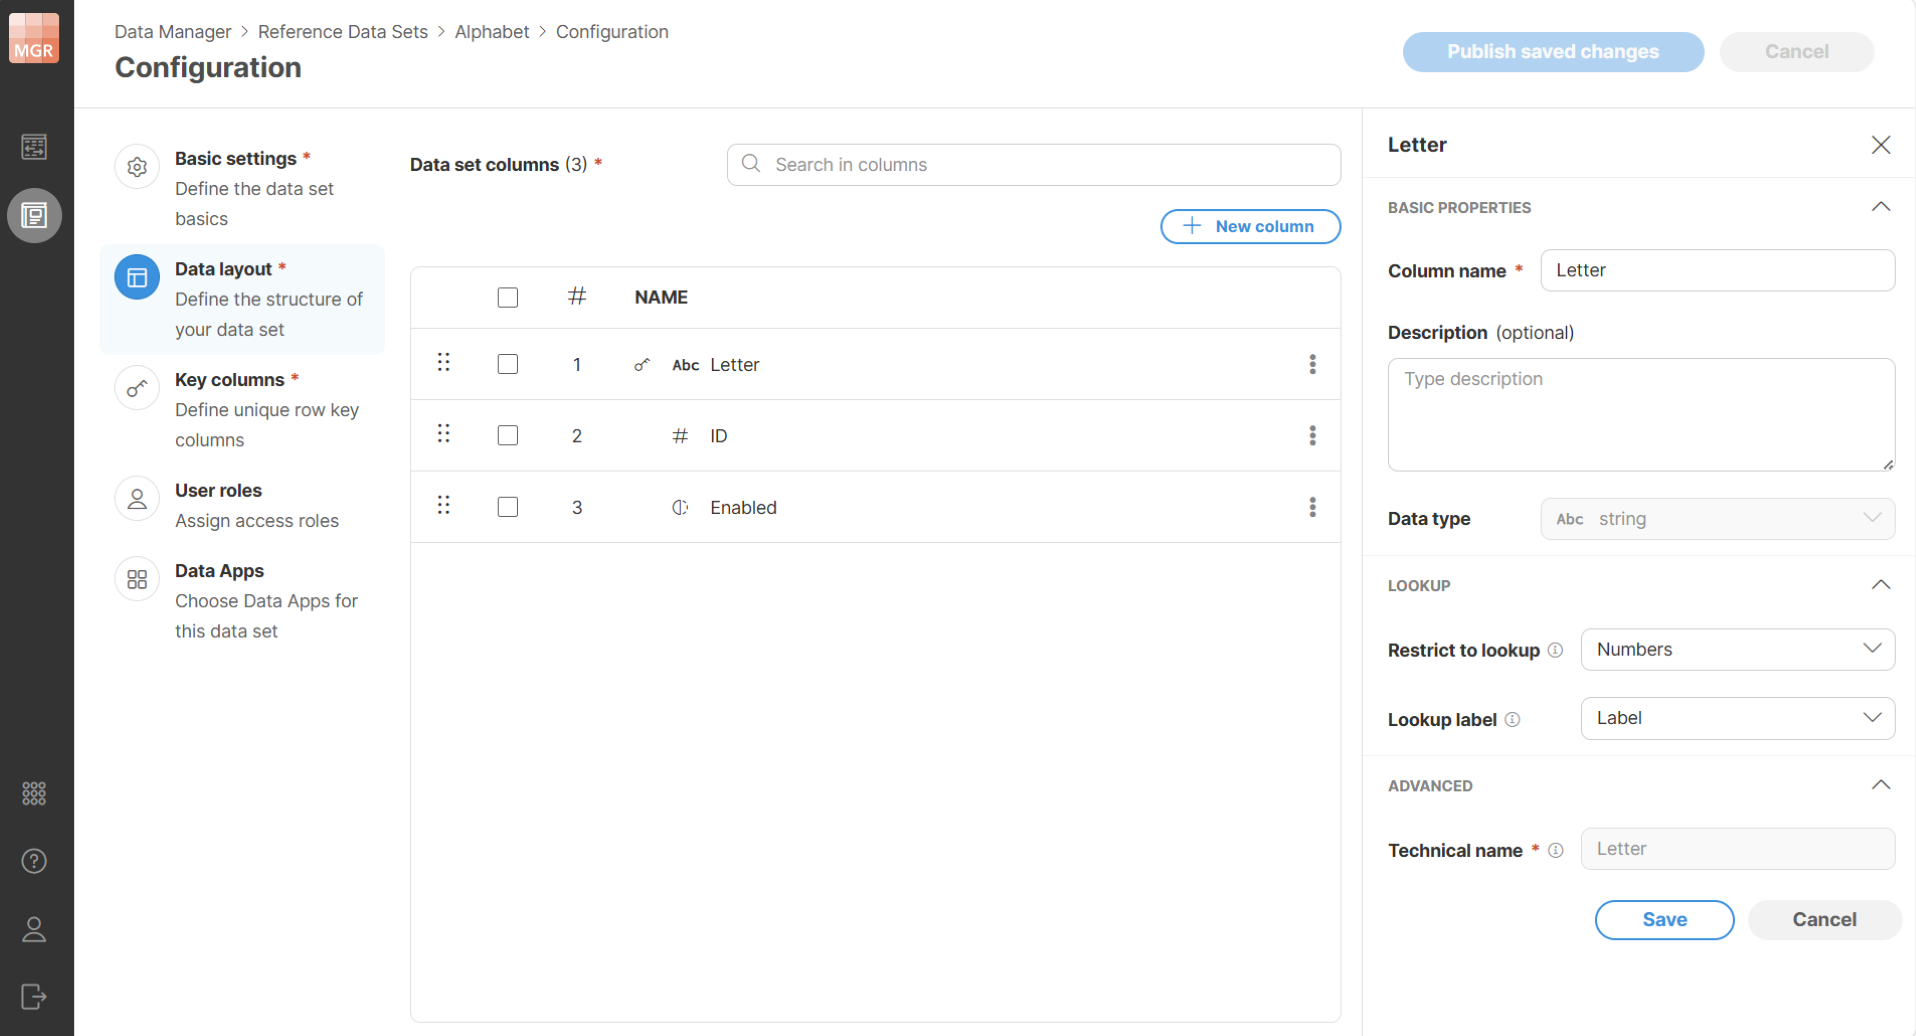Click the Data layout step icon
The height and width of the screenshot is (1036, 1916).
137,278
